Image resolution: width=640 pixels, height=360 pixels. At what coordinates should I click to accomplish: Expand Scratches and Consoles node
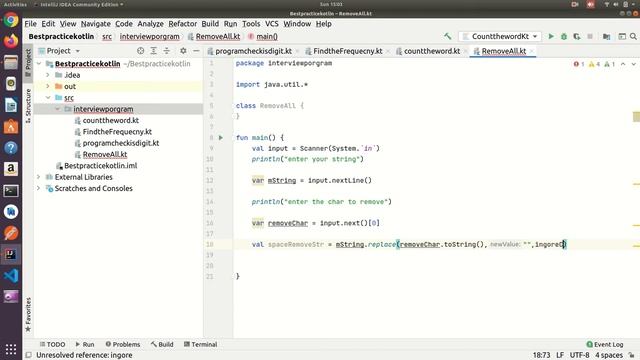coord(39,189)
